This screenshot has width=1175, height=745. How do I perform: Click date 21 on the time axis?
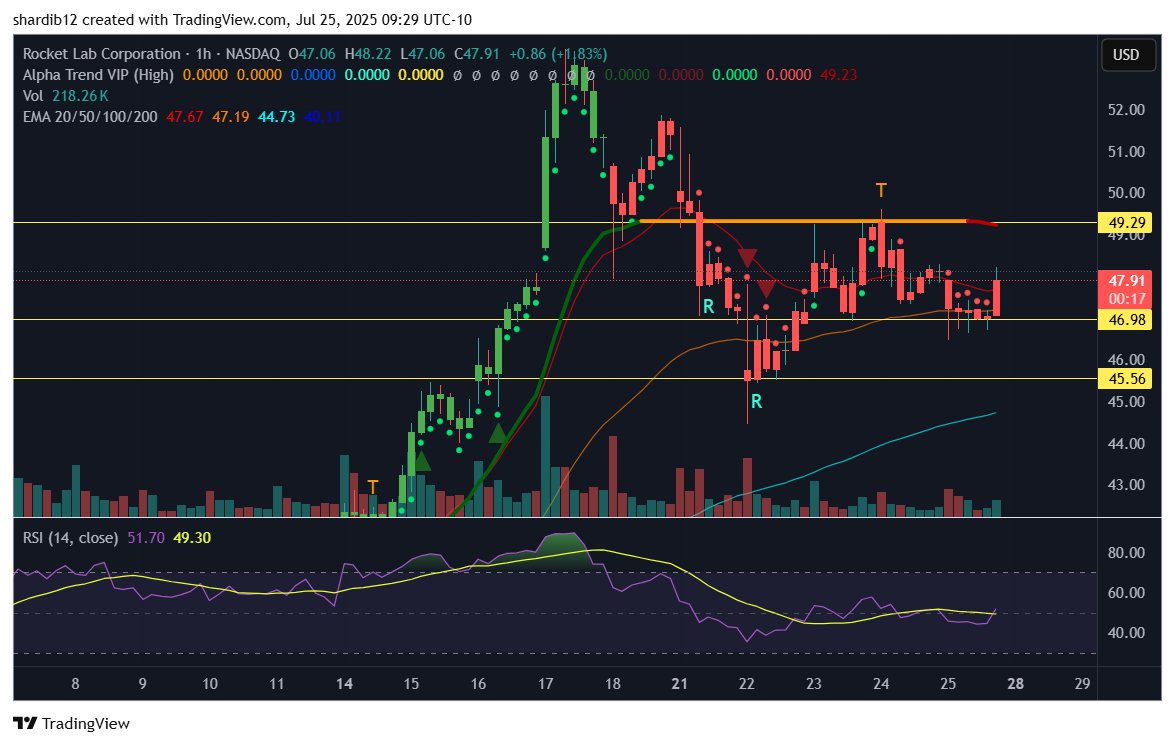(x=680, y=684)
